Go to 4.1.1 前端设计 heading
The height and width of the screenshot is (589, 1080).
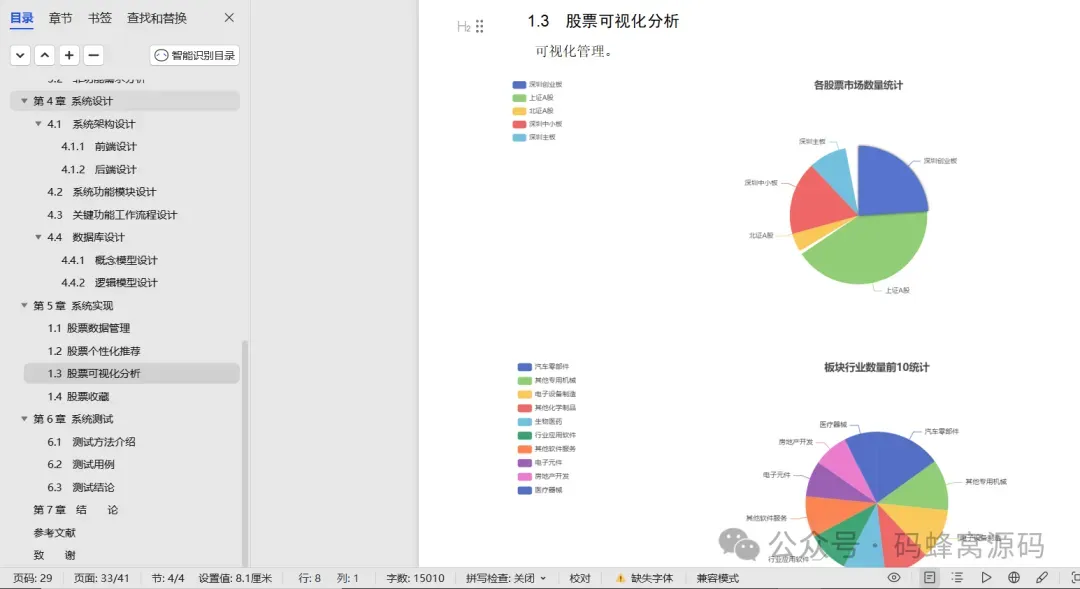pos(98,147)
